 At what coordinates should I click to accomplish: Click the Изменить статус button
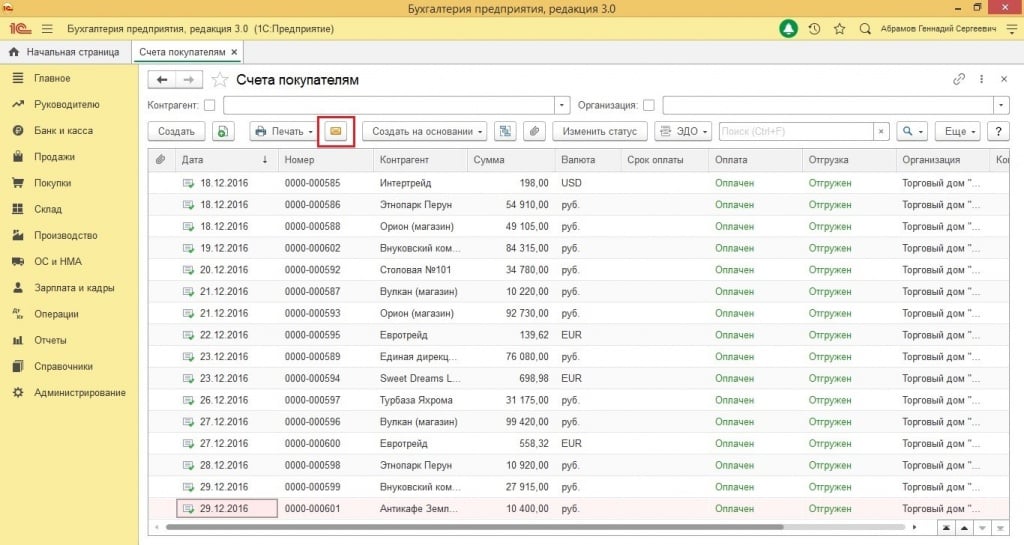[x=599, y=131]
